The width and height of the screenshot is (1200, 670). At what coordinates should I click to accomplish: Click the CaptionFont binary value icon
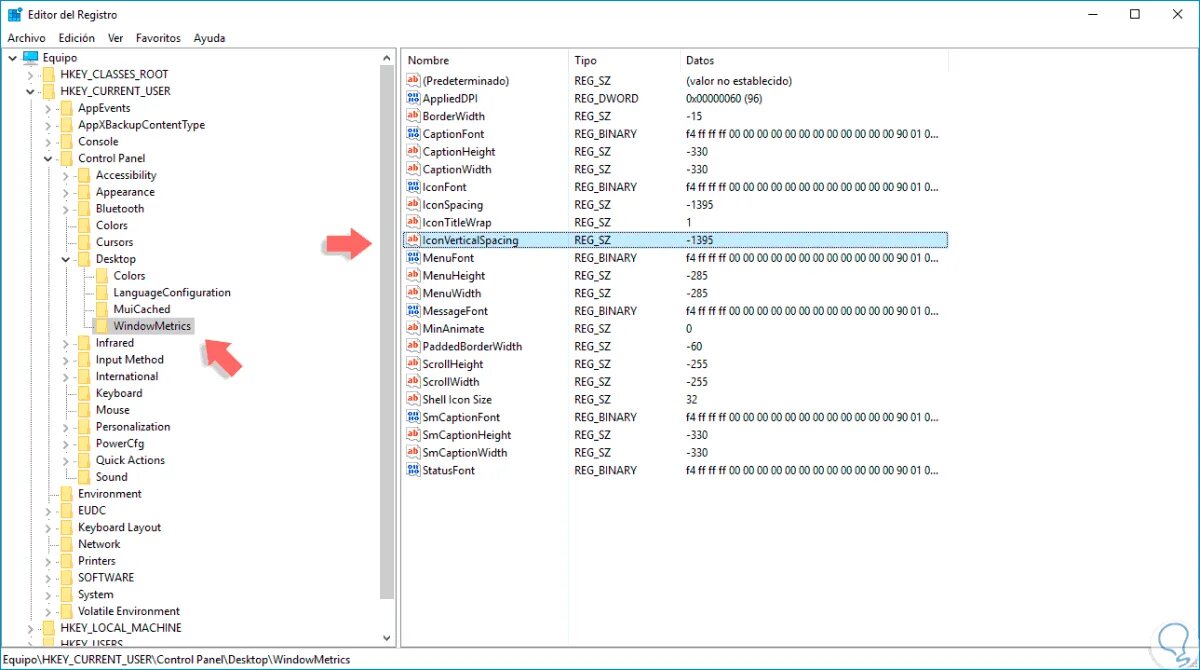pos(413,134)
